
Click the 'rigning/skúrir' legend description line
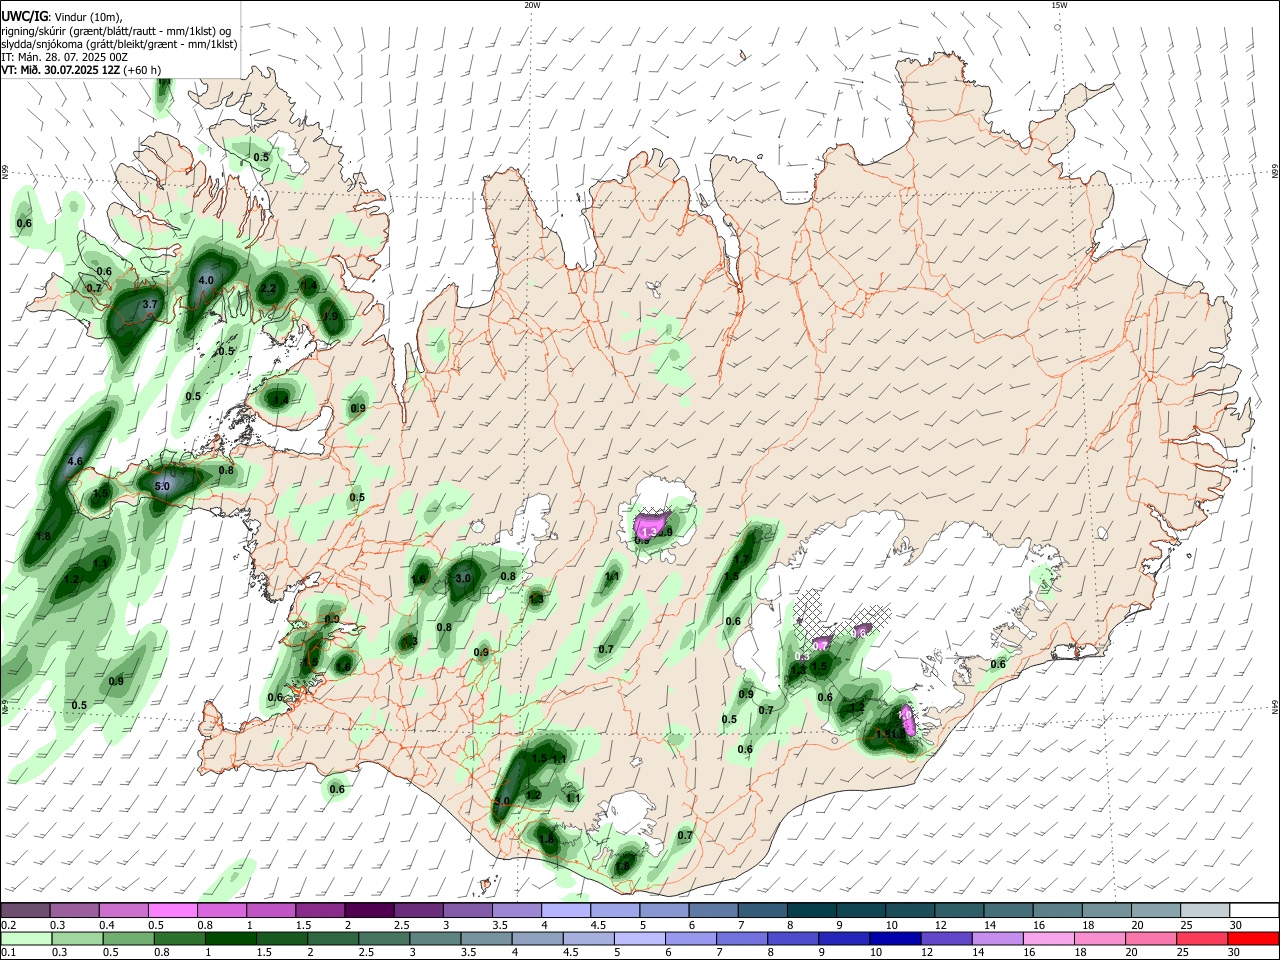tap(118, 31)
